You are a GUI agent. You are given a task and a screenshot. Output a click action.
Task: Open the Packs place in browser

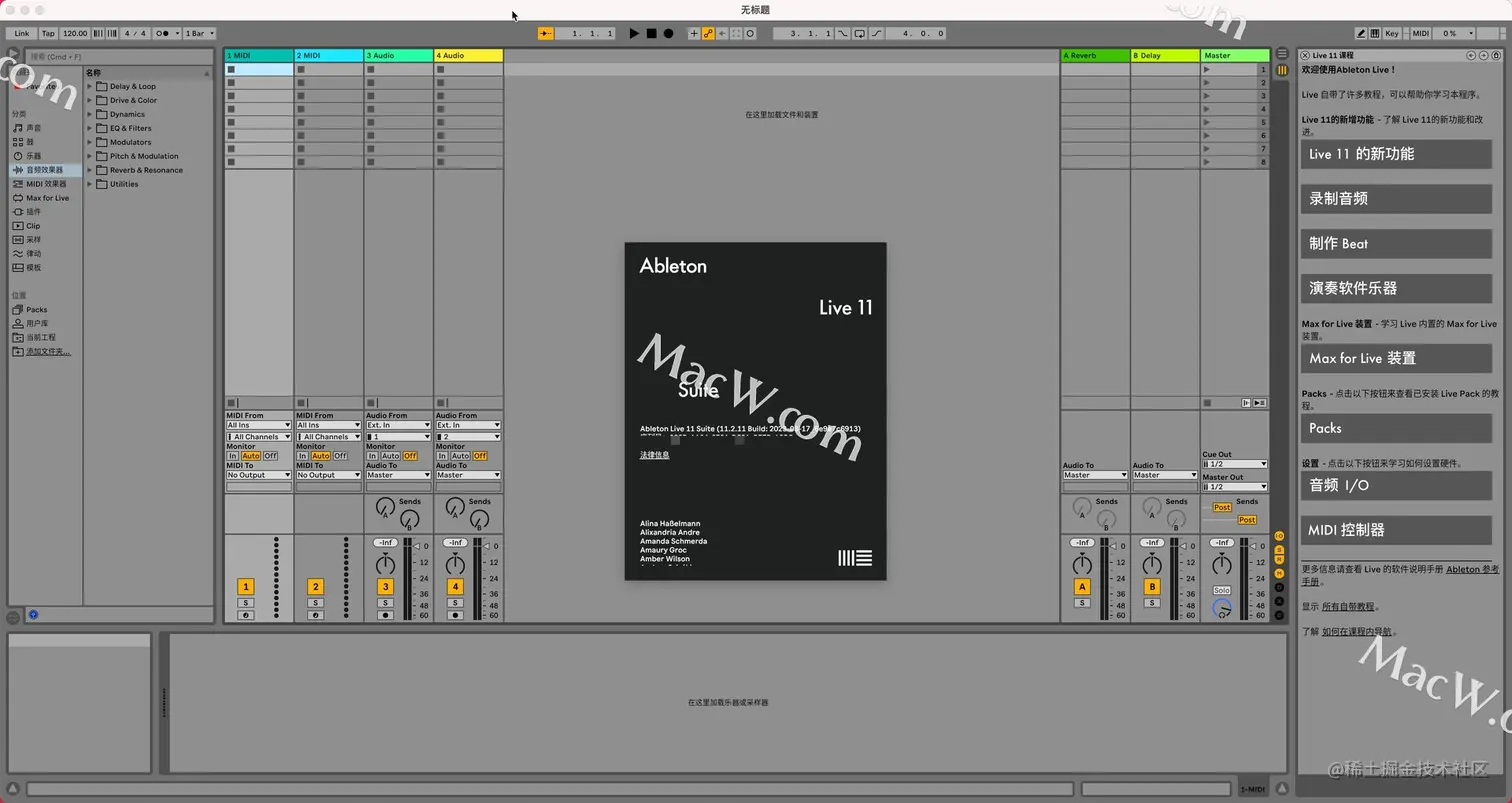(x=36, y=310)
